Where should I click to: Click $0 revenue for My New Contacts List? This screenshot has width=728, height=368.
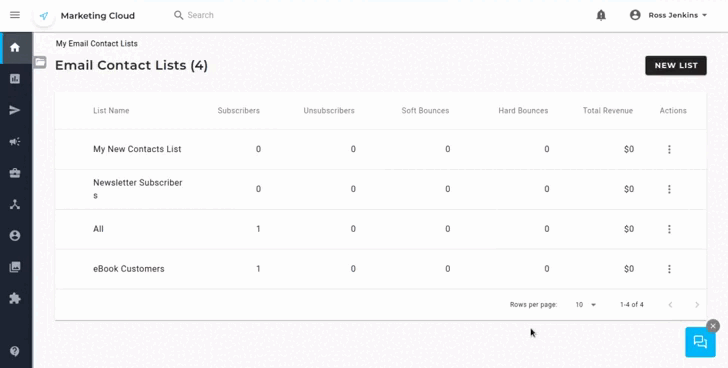point(629,149)
